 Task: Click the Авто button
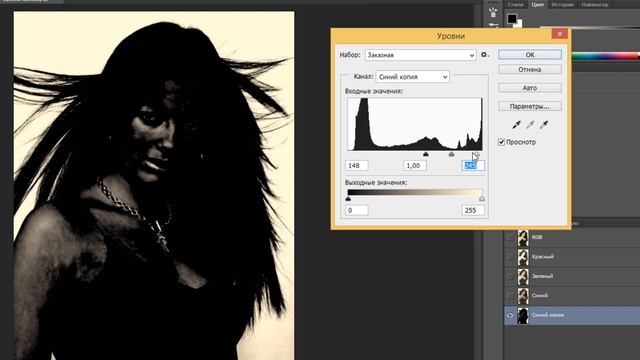(x=530, y=88)
